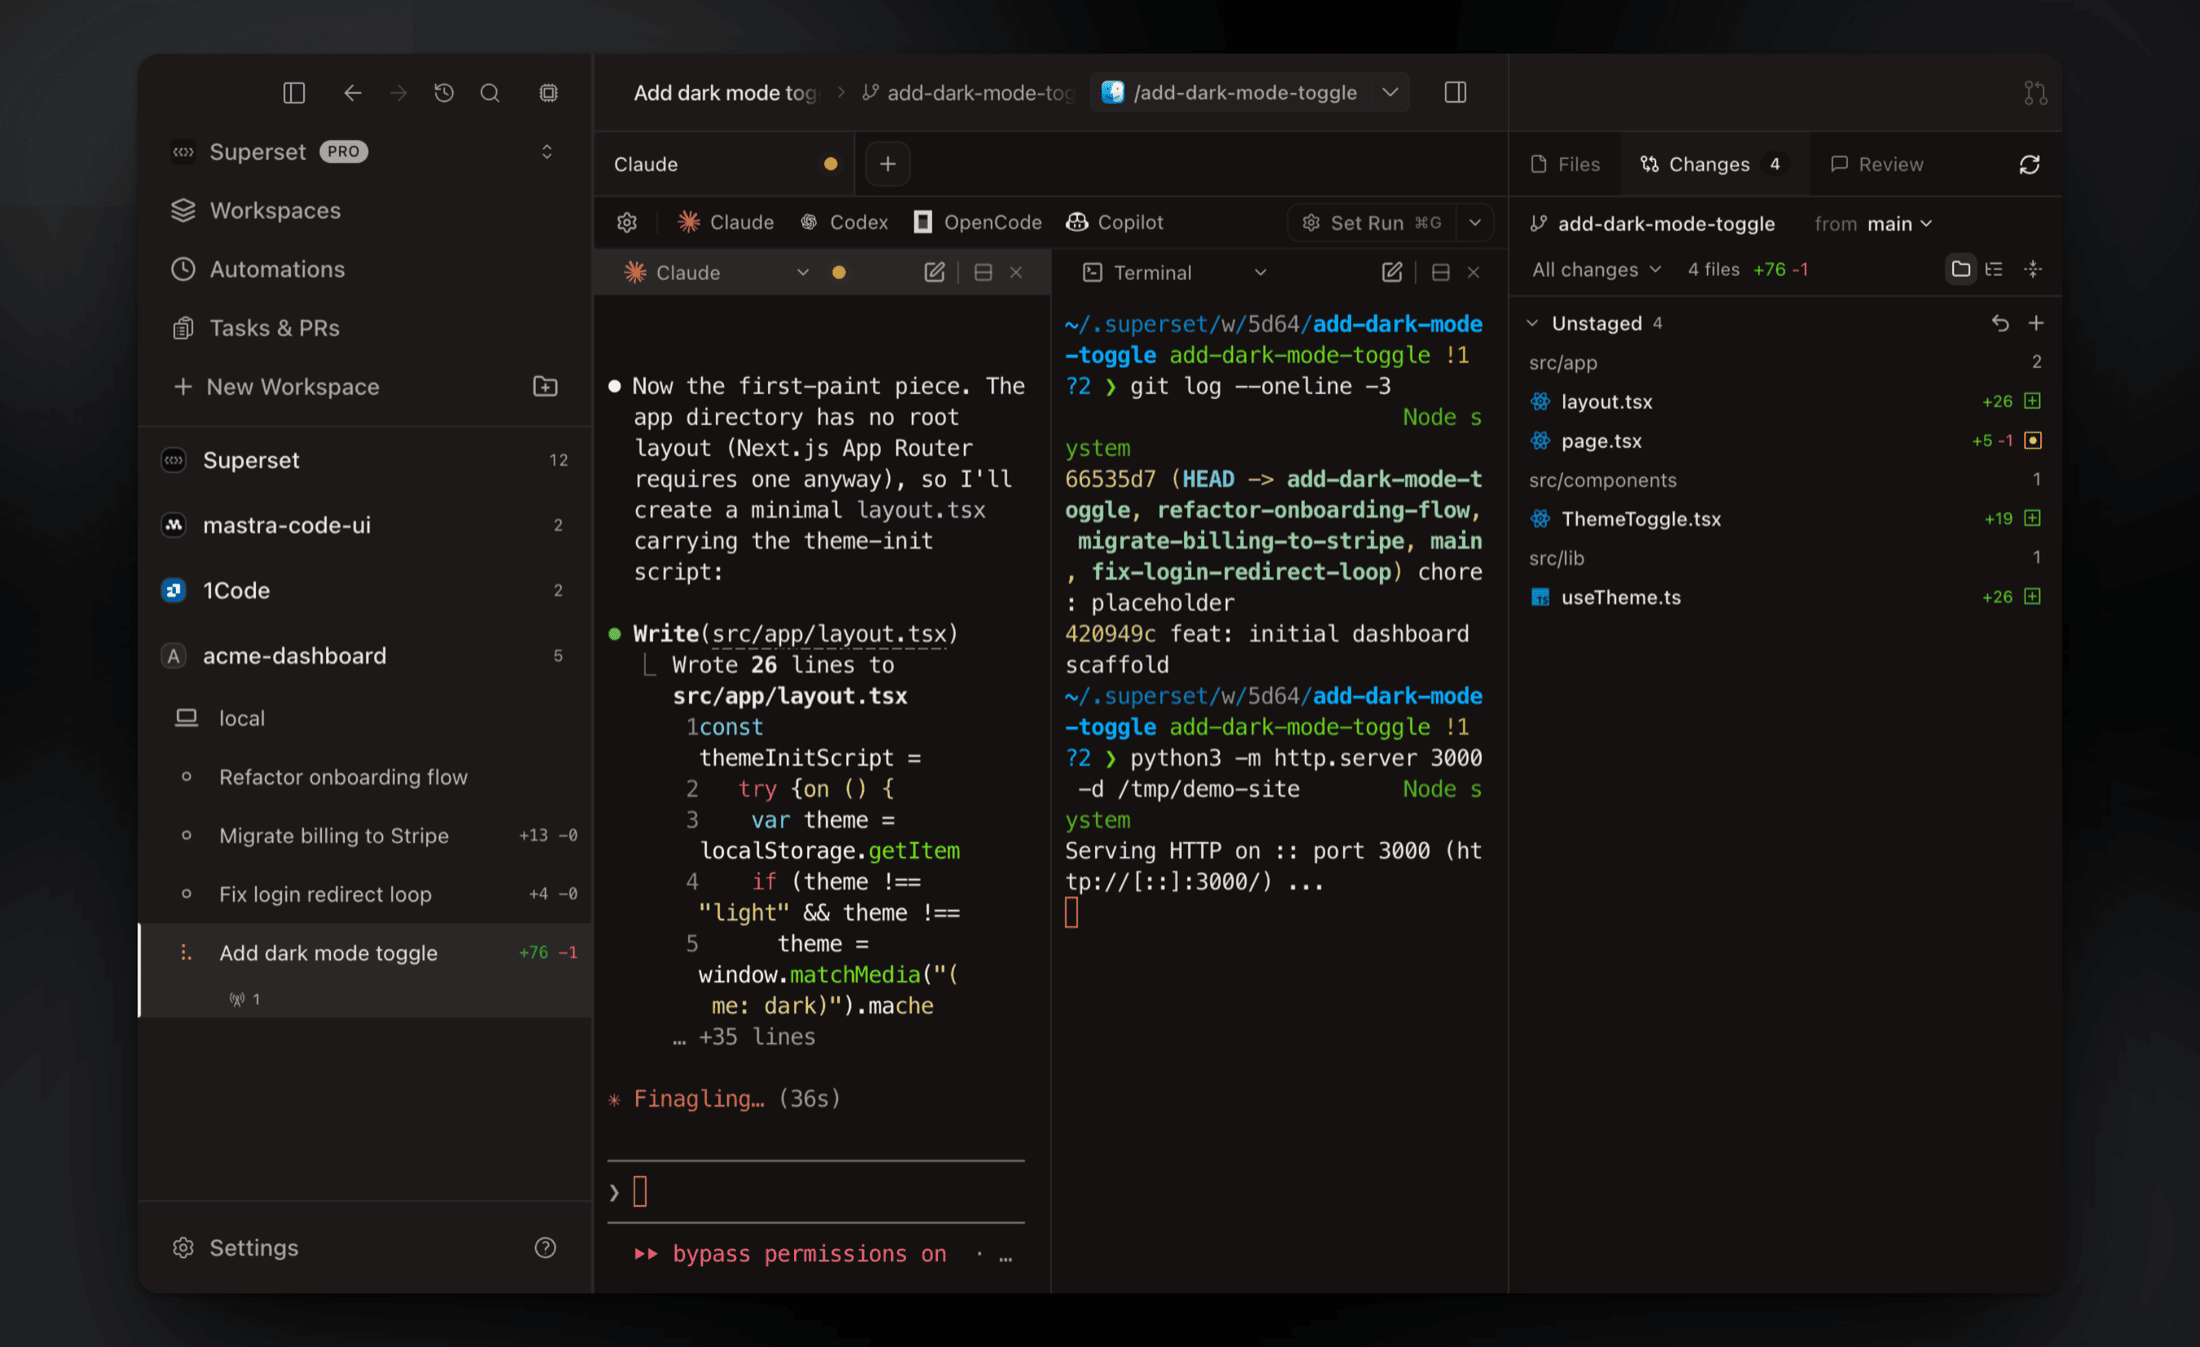This screenshot has width=2200, height=1347.
Task: Select the Superset project row
Action: (x=365, y=460)
